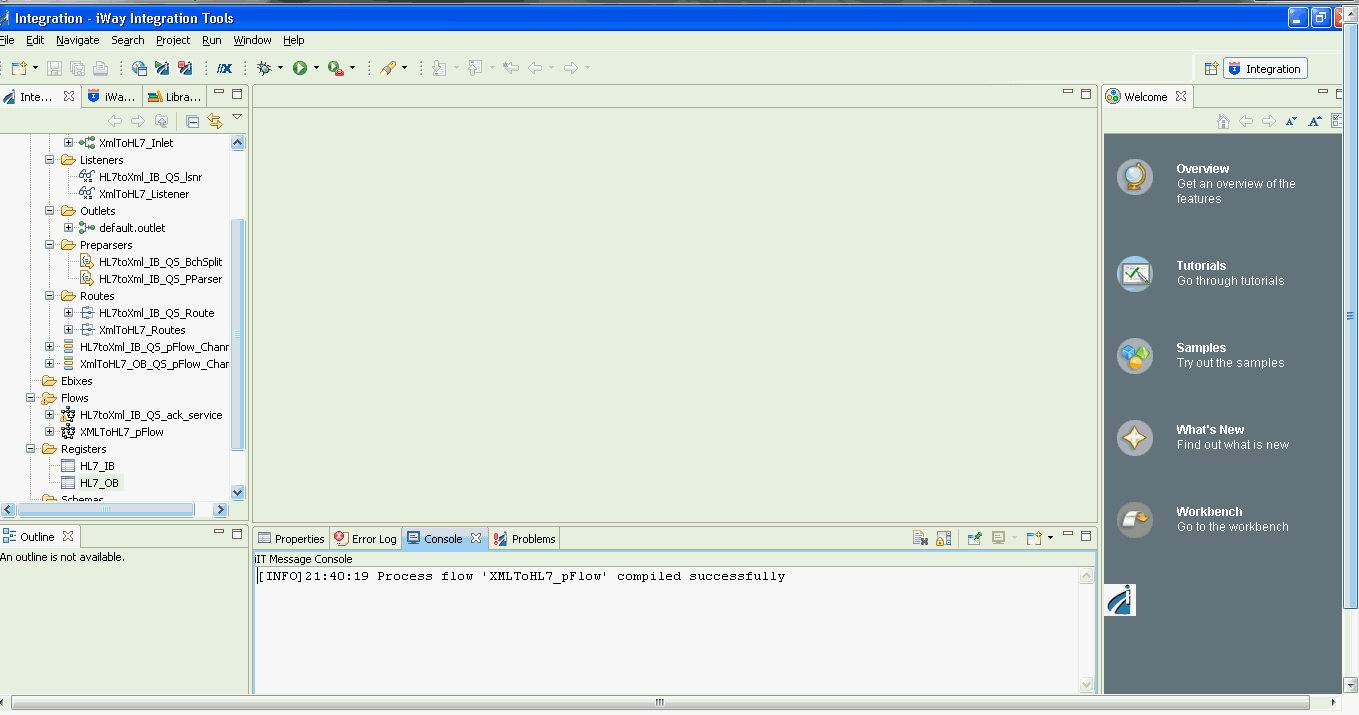Open the Run button dropdown arrow
Screen dimensions: 1359x715
point(316,68)
